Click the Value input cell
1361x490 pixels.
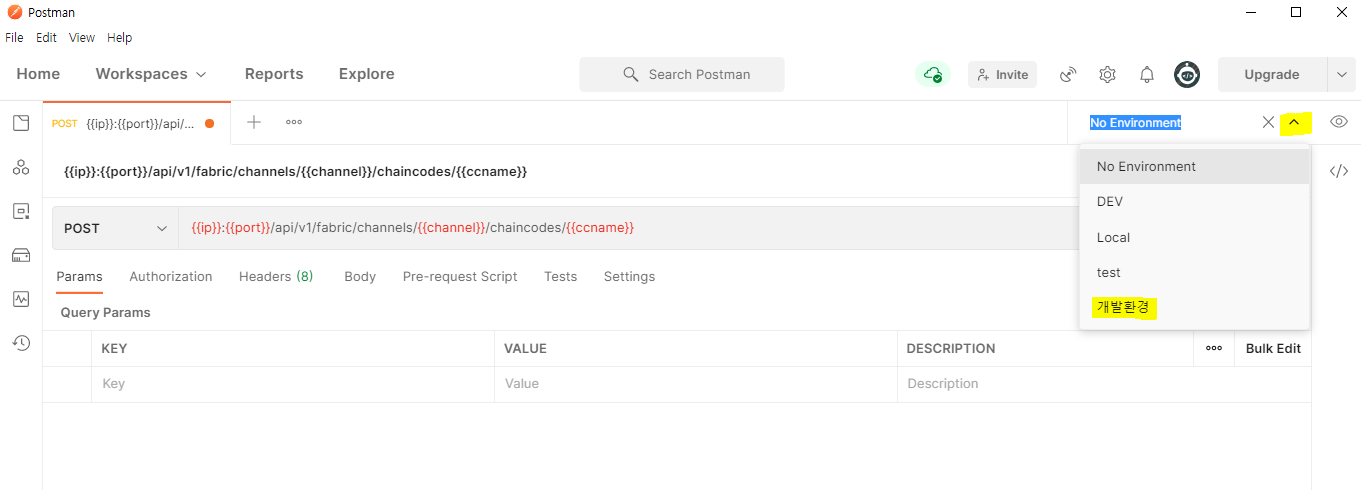coord(695,383)
